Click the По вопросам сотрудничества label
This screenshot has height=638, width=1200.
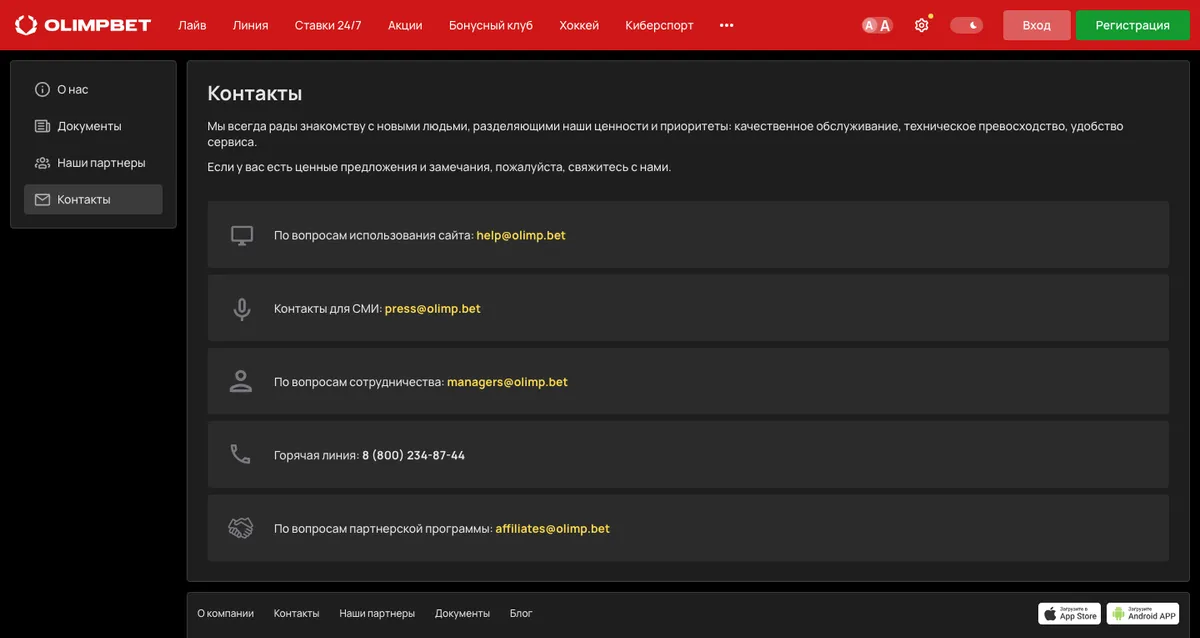[359, 381]
